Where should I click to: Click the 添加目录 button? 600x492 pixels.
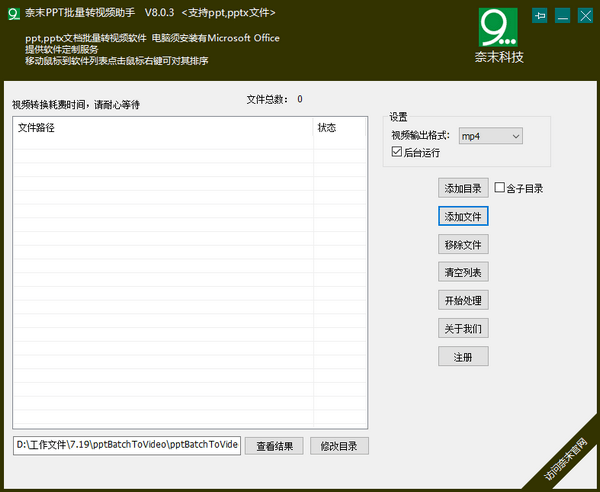click(x=463, y=188)
